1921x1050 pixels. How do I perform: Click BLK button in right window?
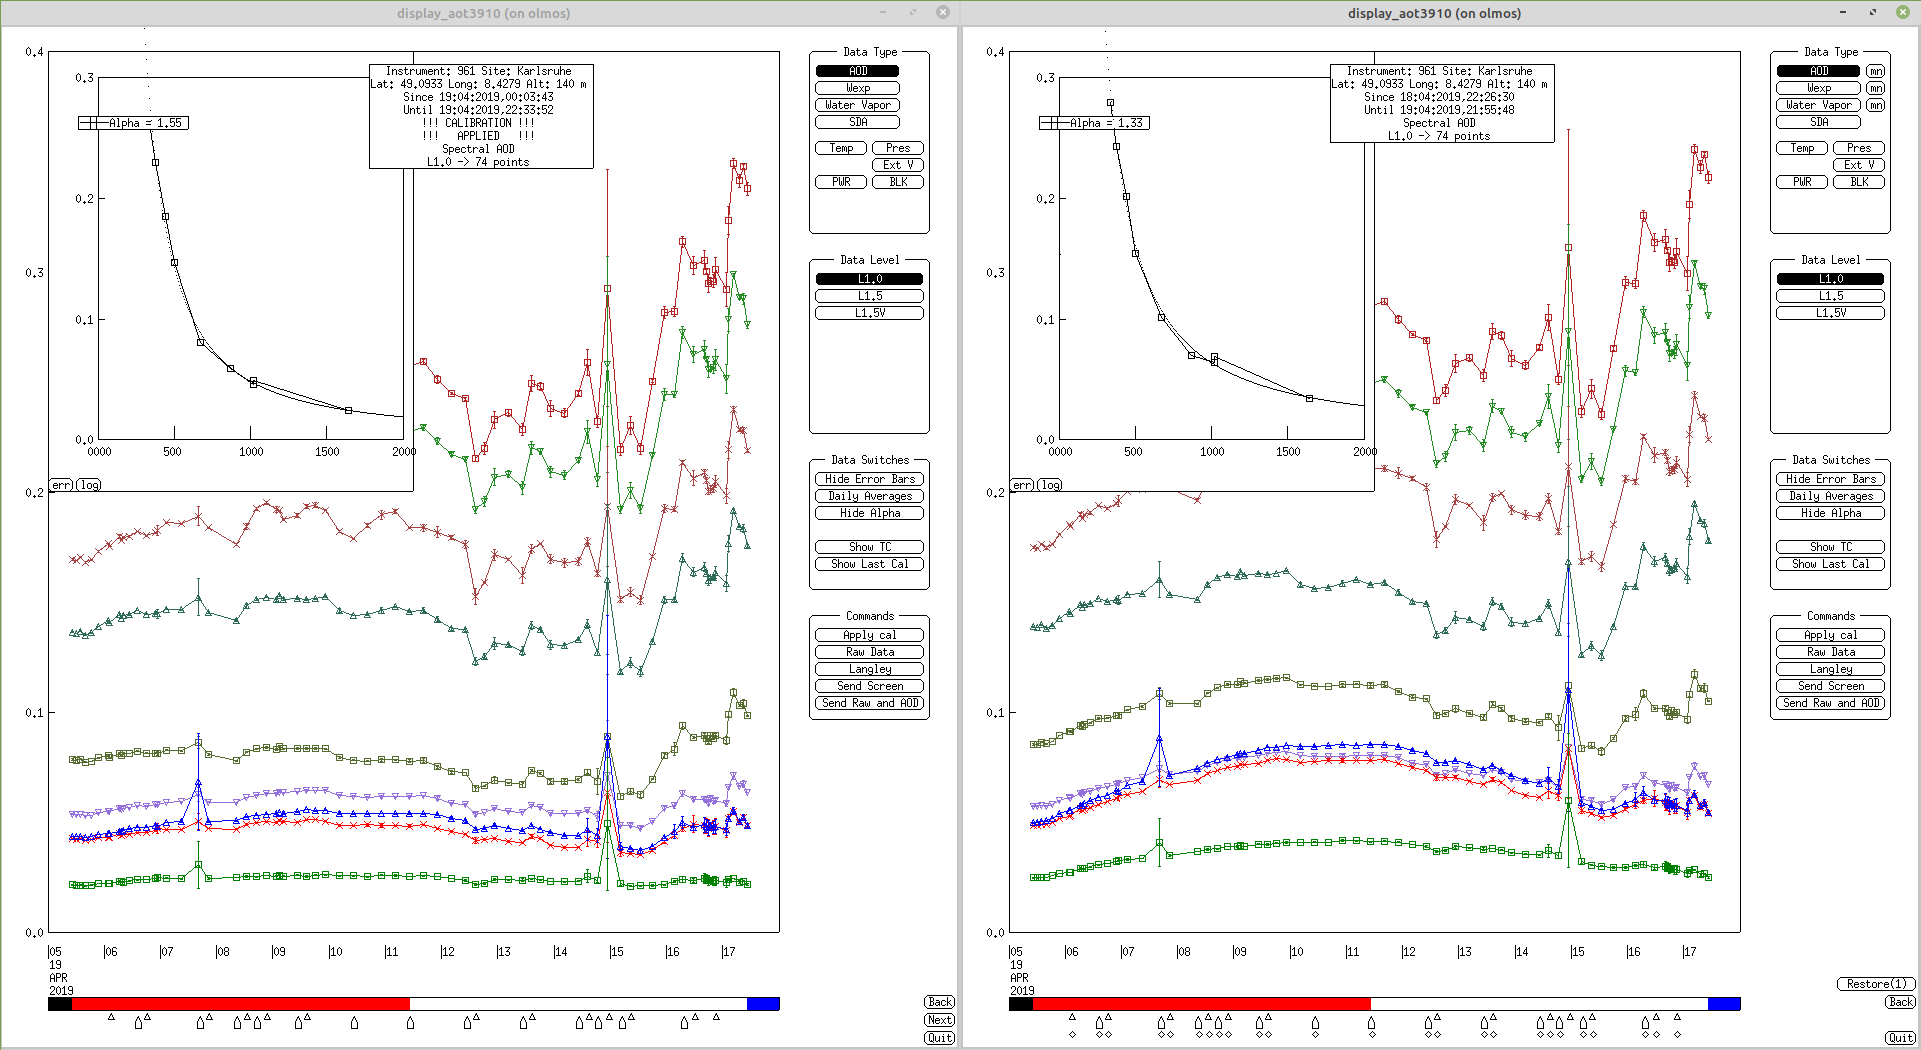click(x=1859, y=182)
